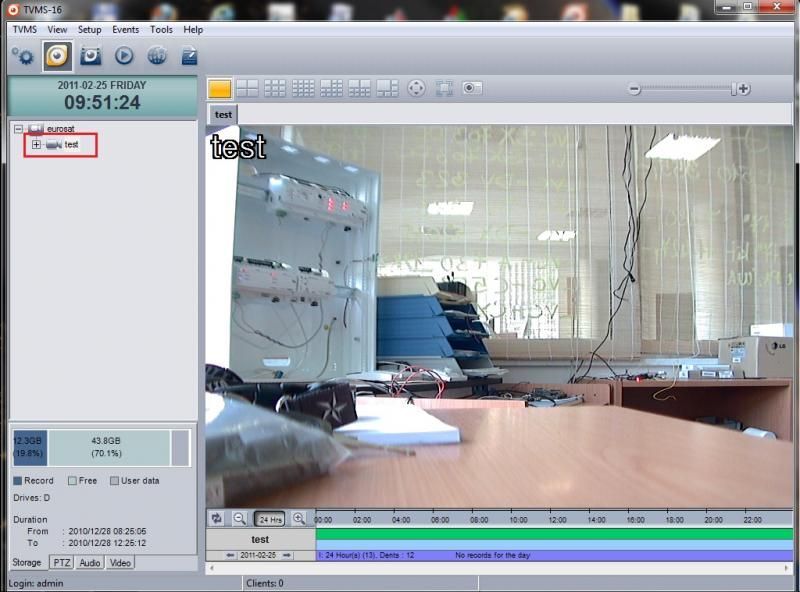Toggle the full screen view icon
Viewport: 800px width, 592px height.
click(x=444, y=89)
